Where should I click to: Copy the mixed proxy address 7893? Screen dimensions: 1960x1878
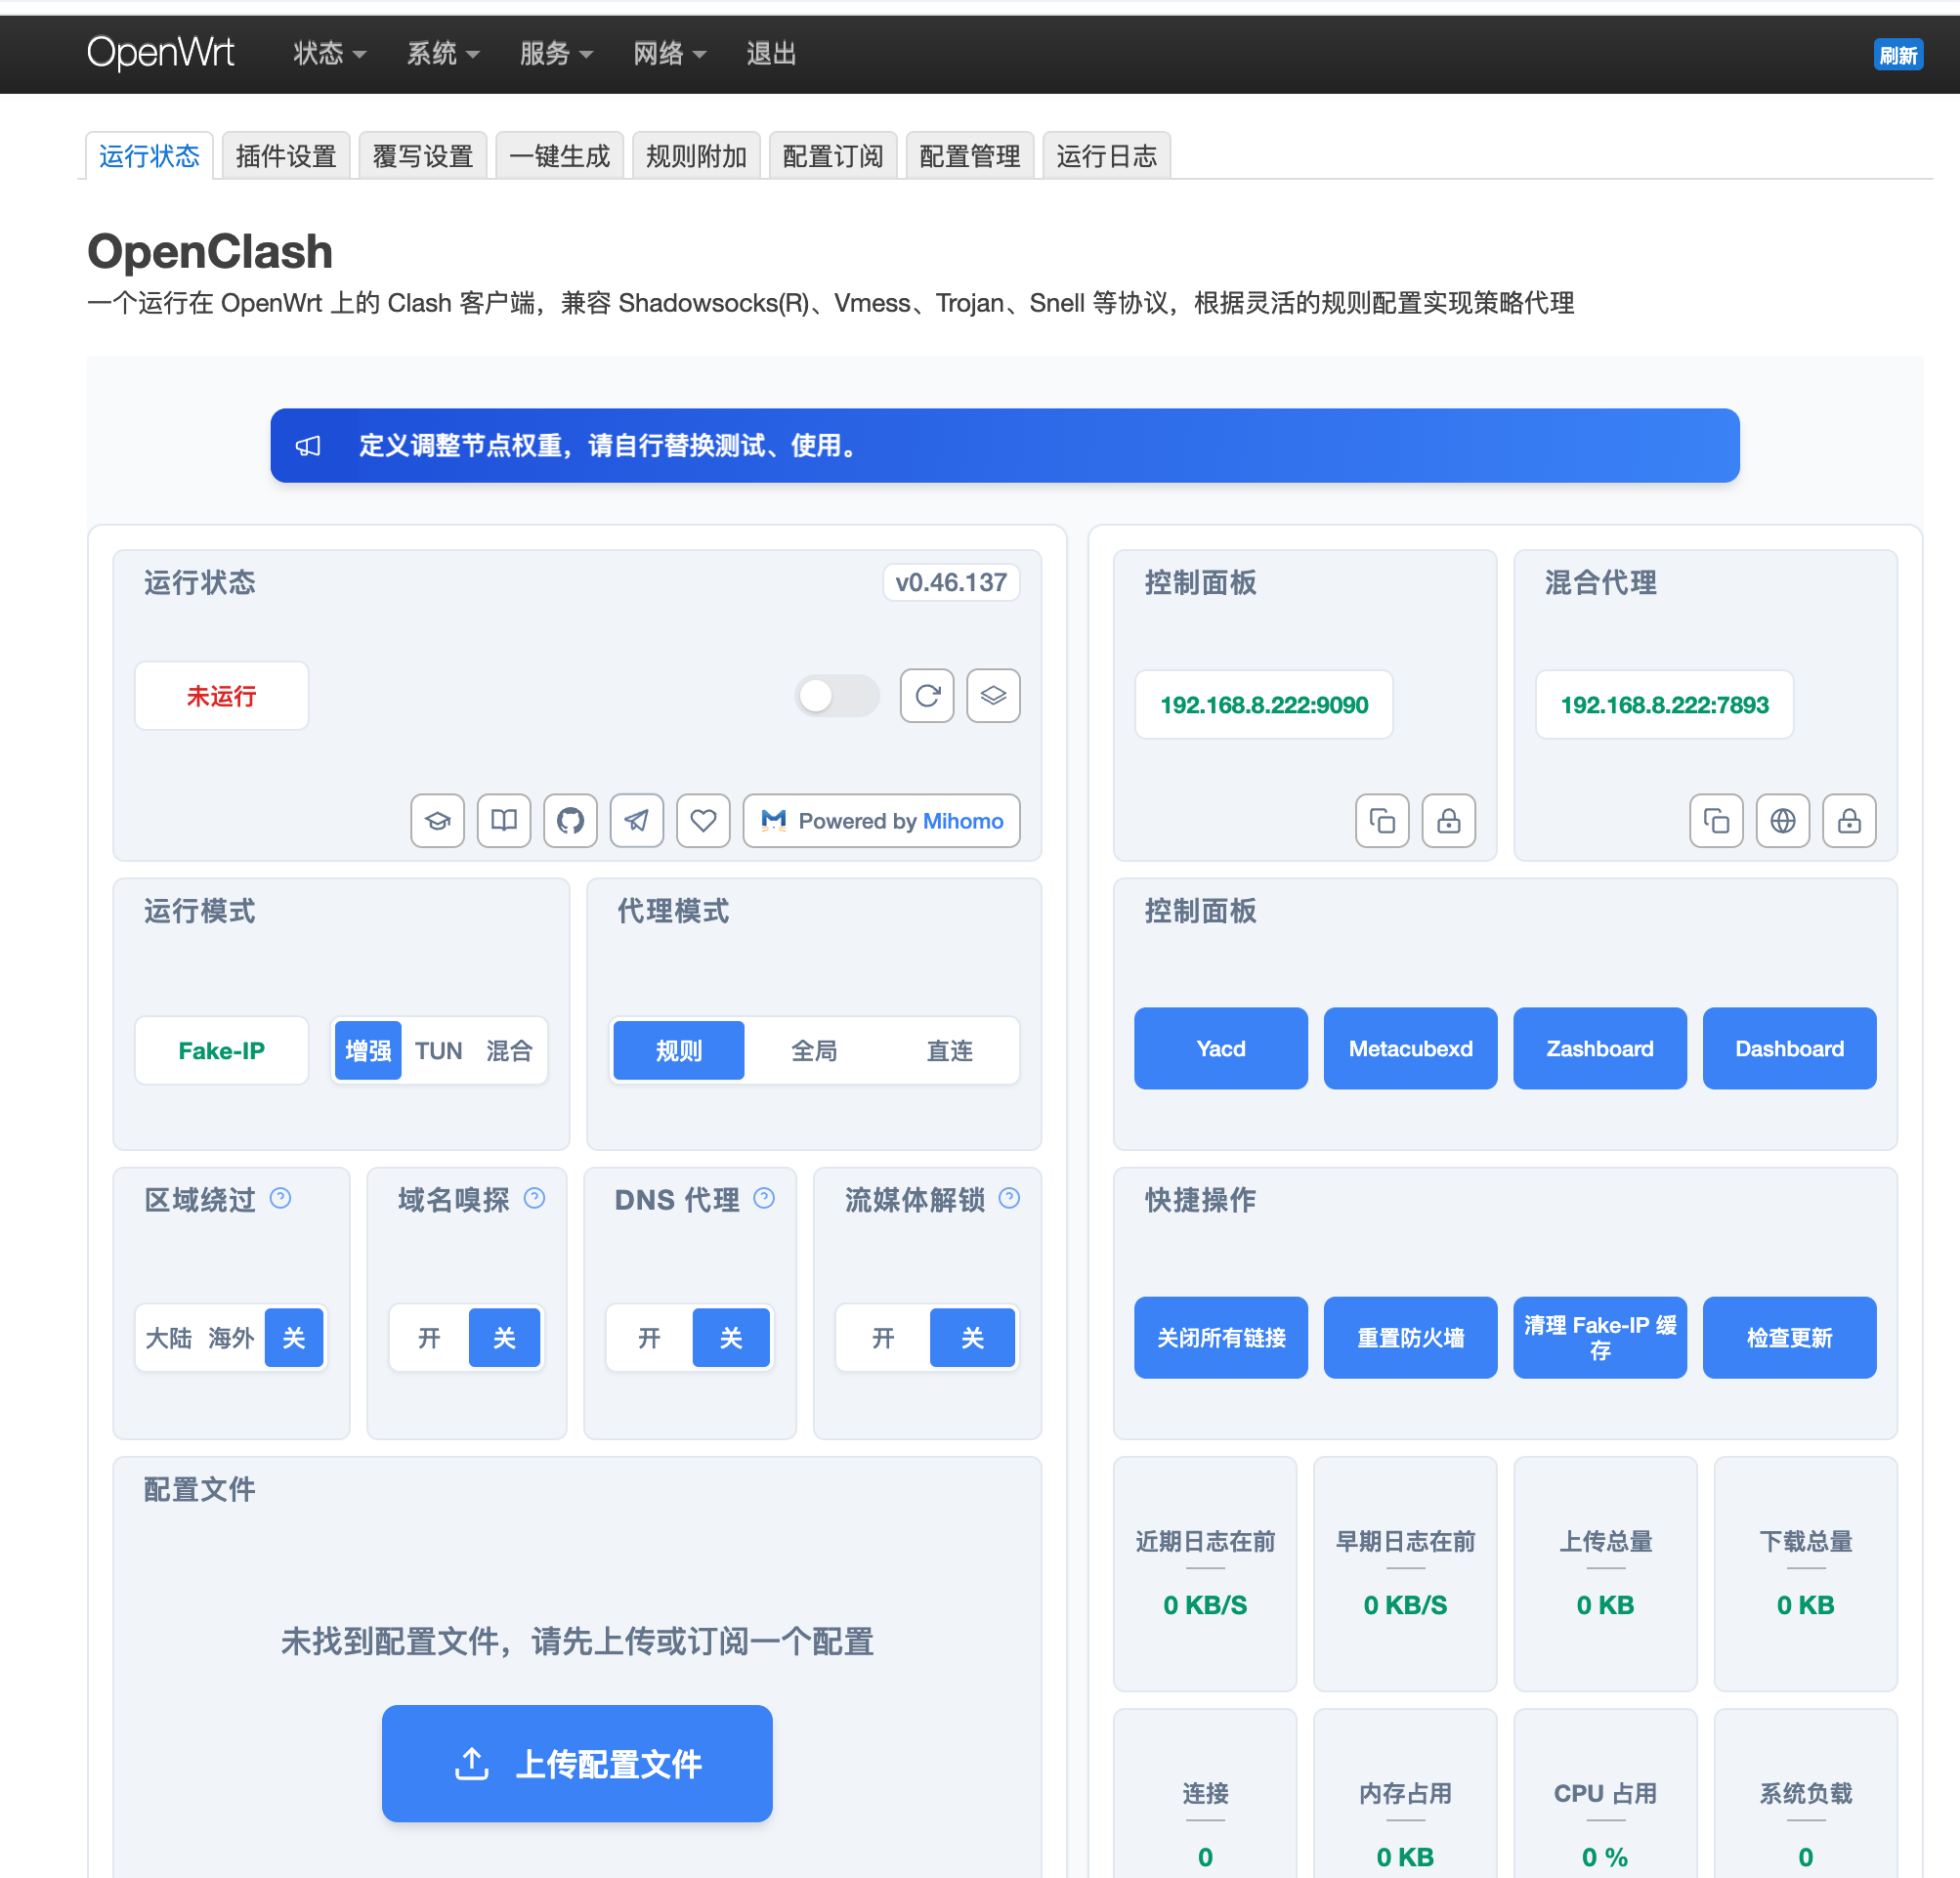1716,821
